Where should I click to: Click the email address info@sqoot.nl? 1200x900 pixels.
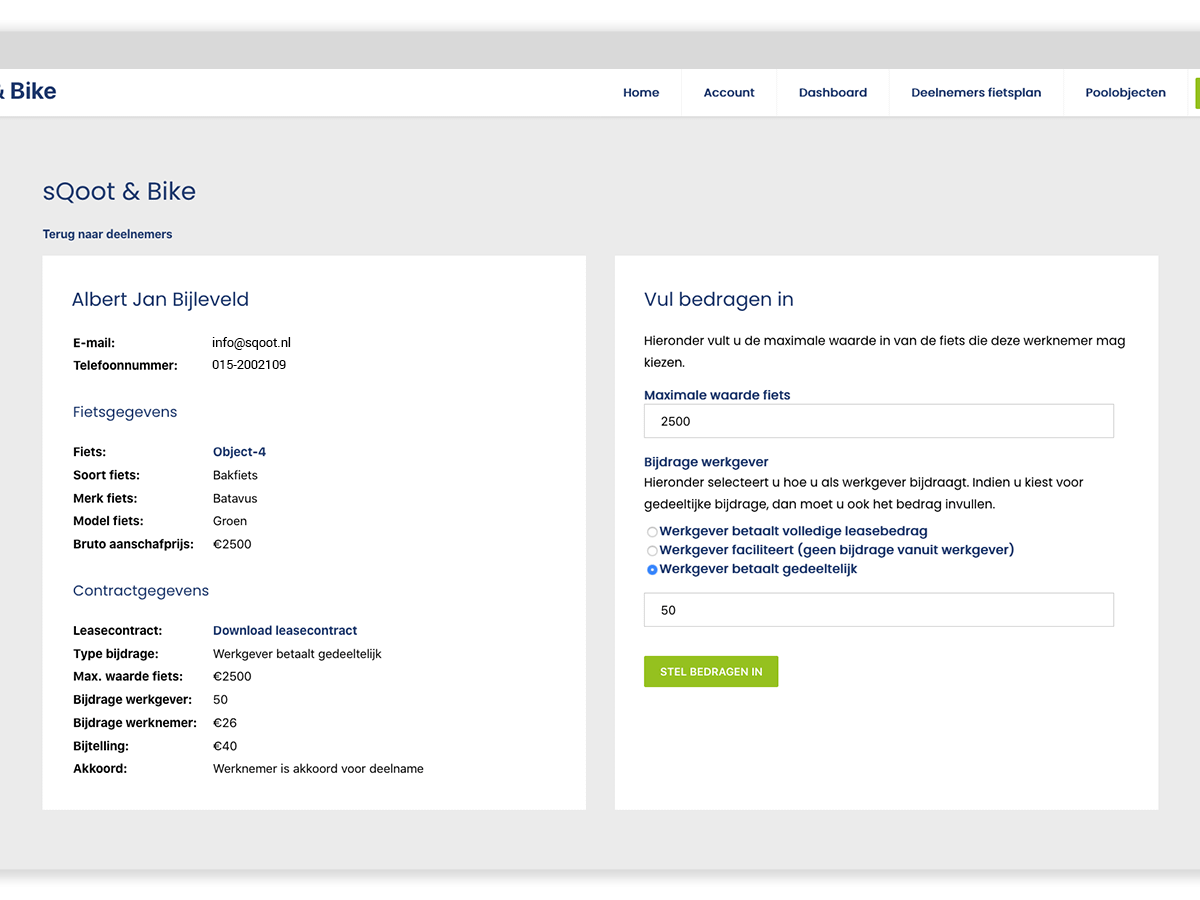251,343
